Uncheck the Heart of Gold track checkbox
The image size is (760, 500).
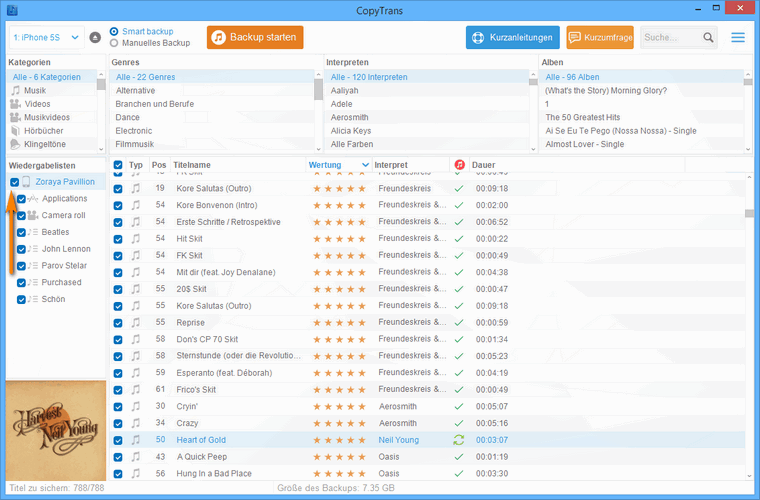point(118,440)
